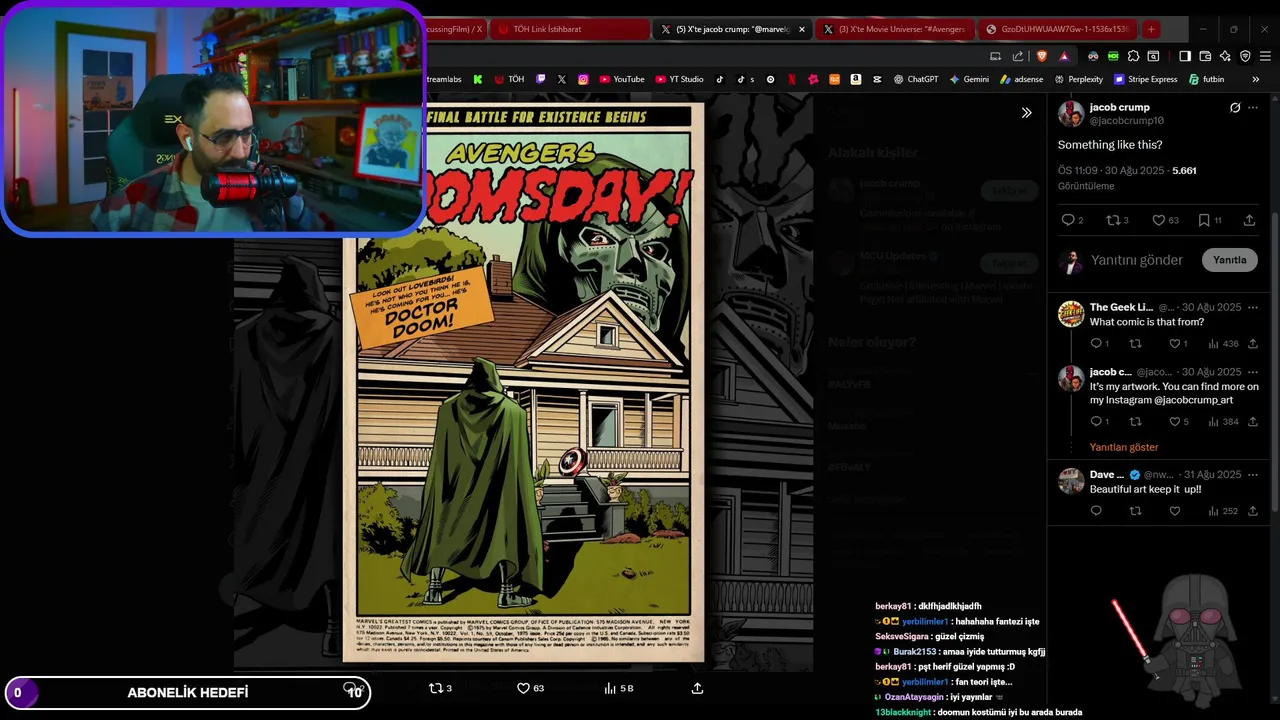Expand hidden bookmarks with the chevron

pyautogui.click(x=1256, y=79)
